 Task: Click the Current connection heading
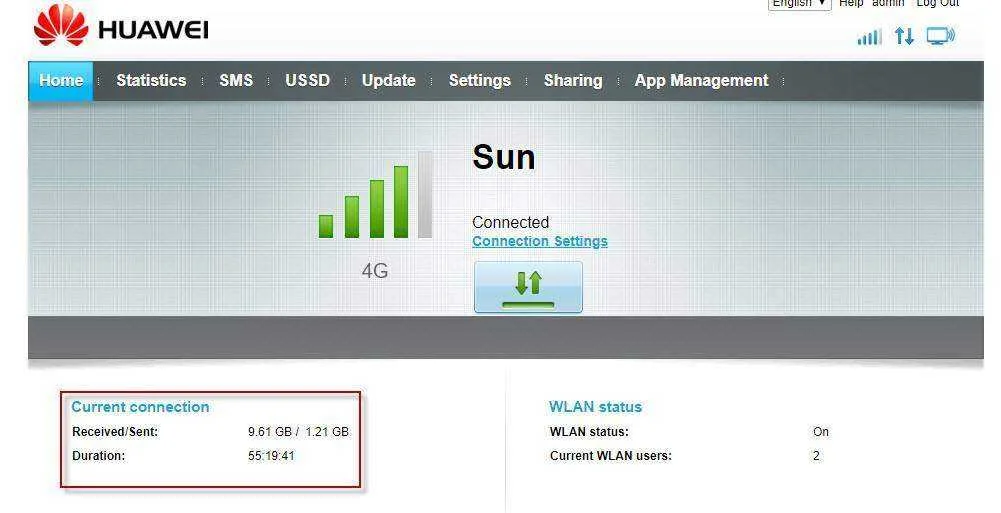pyautogui.click(x=140, y=406)
